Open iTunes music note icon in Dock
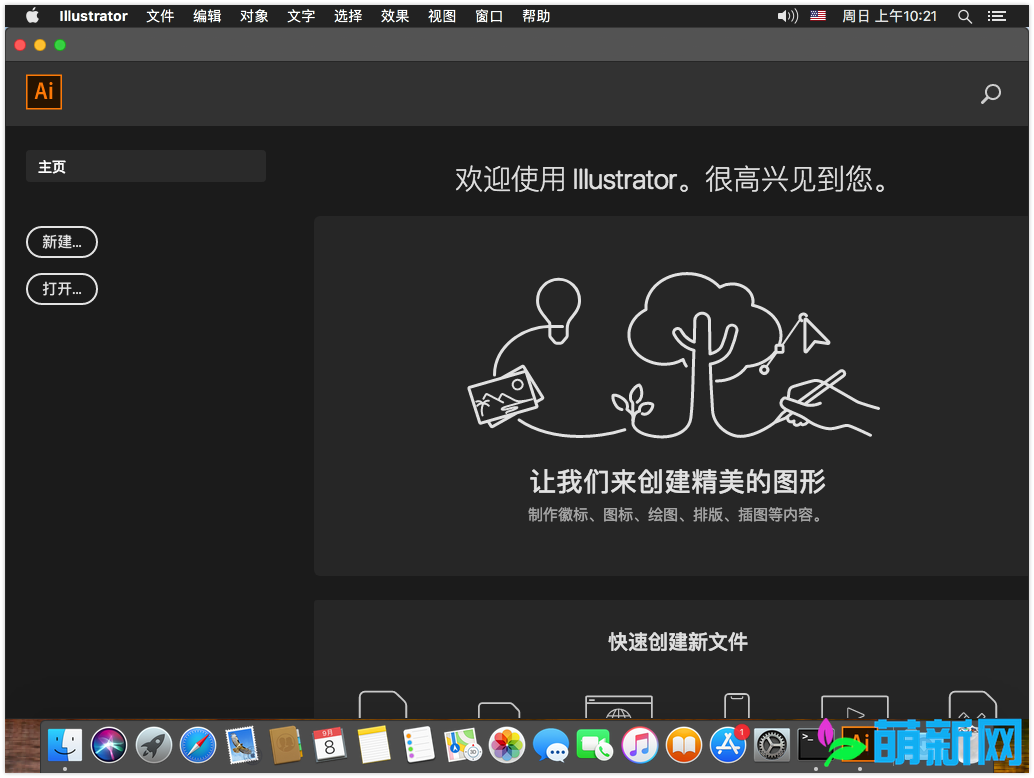Image resolution: width=1034 pixels, height=778 pixels. pyautogui.click(x=640, y=746)
